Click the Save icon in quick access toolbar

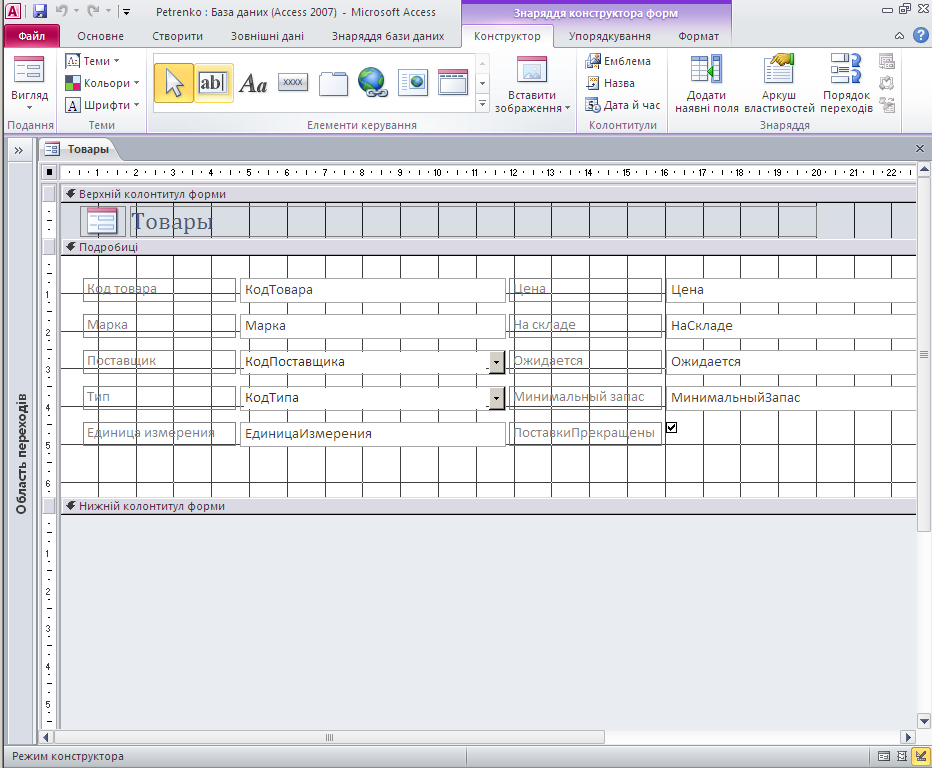[x=40, y=11]
